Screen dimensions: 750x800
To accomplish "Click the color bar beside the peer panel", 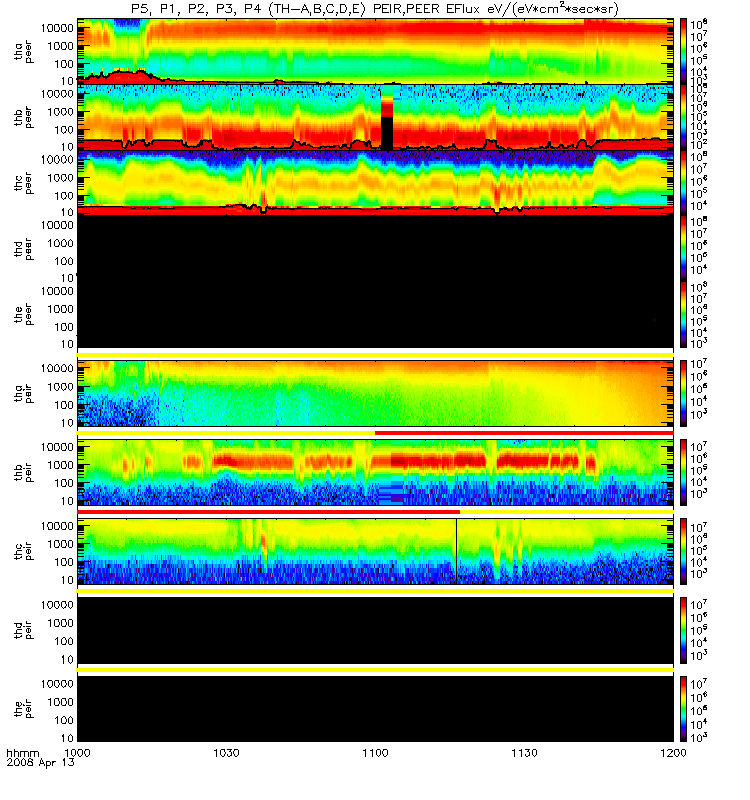I will tap(683, 314).
